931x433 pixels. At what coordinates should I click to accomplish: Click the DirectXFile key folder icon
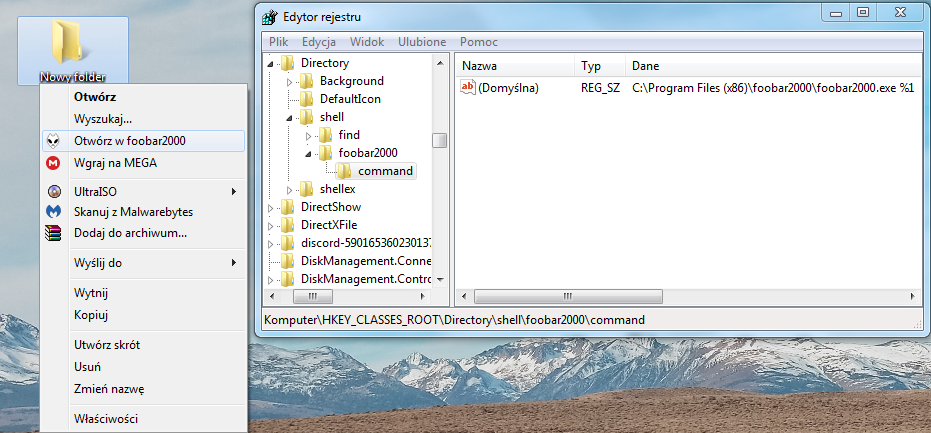tap(287, 225)
